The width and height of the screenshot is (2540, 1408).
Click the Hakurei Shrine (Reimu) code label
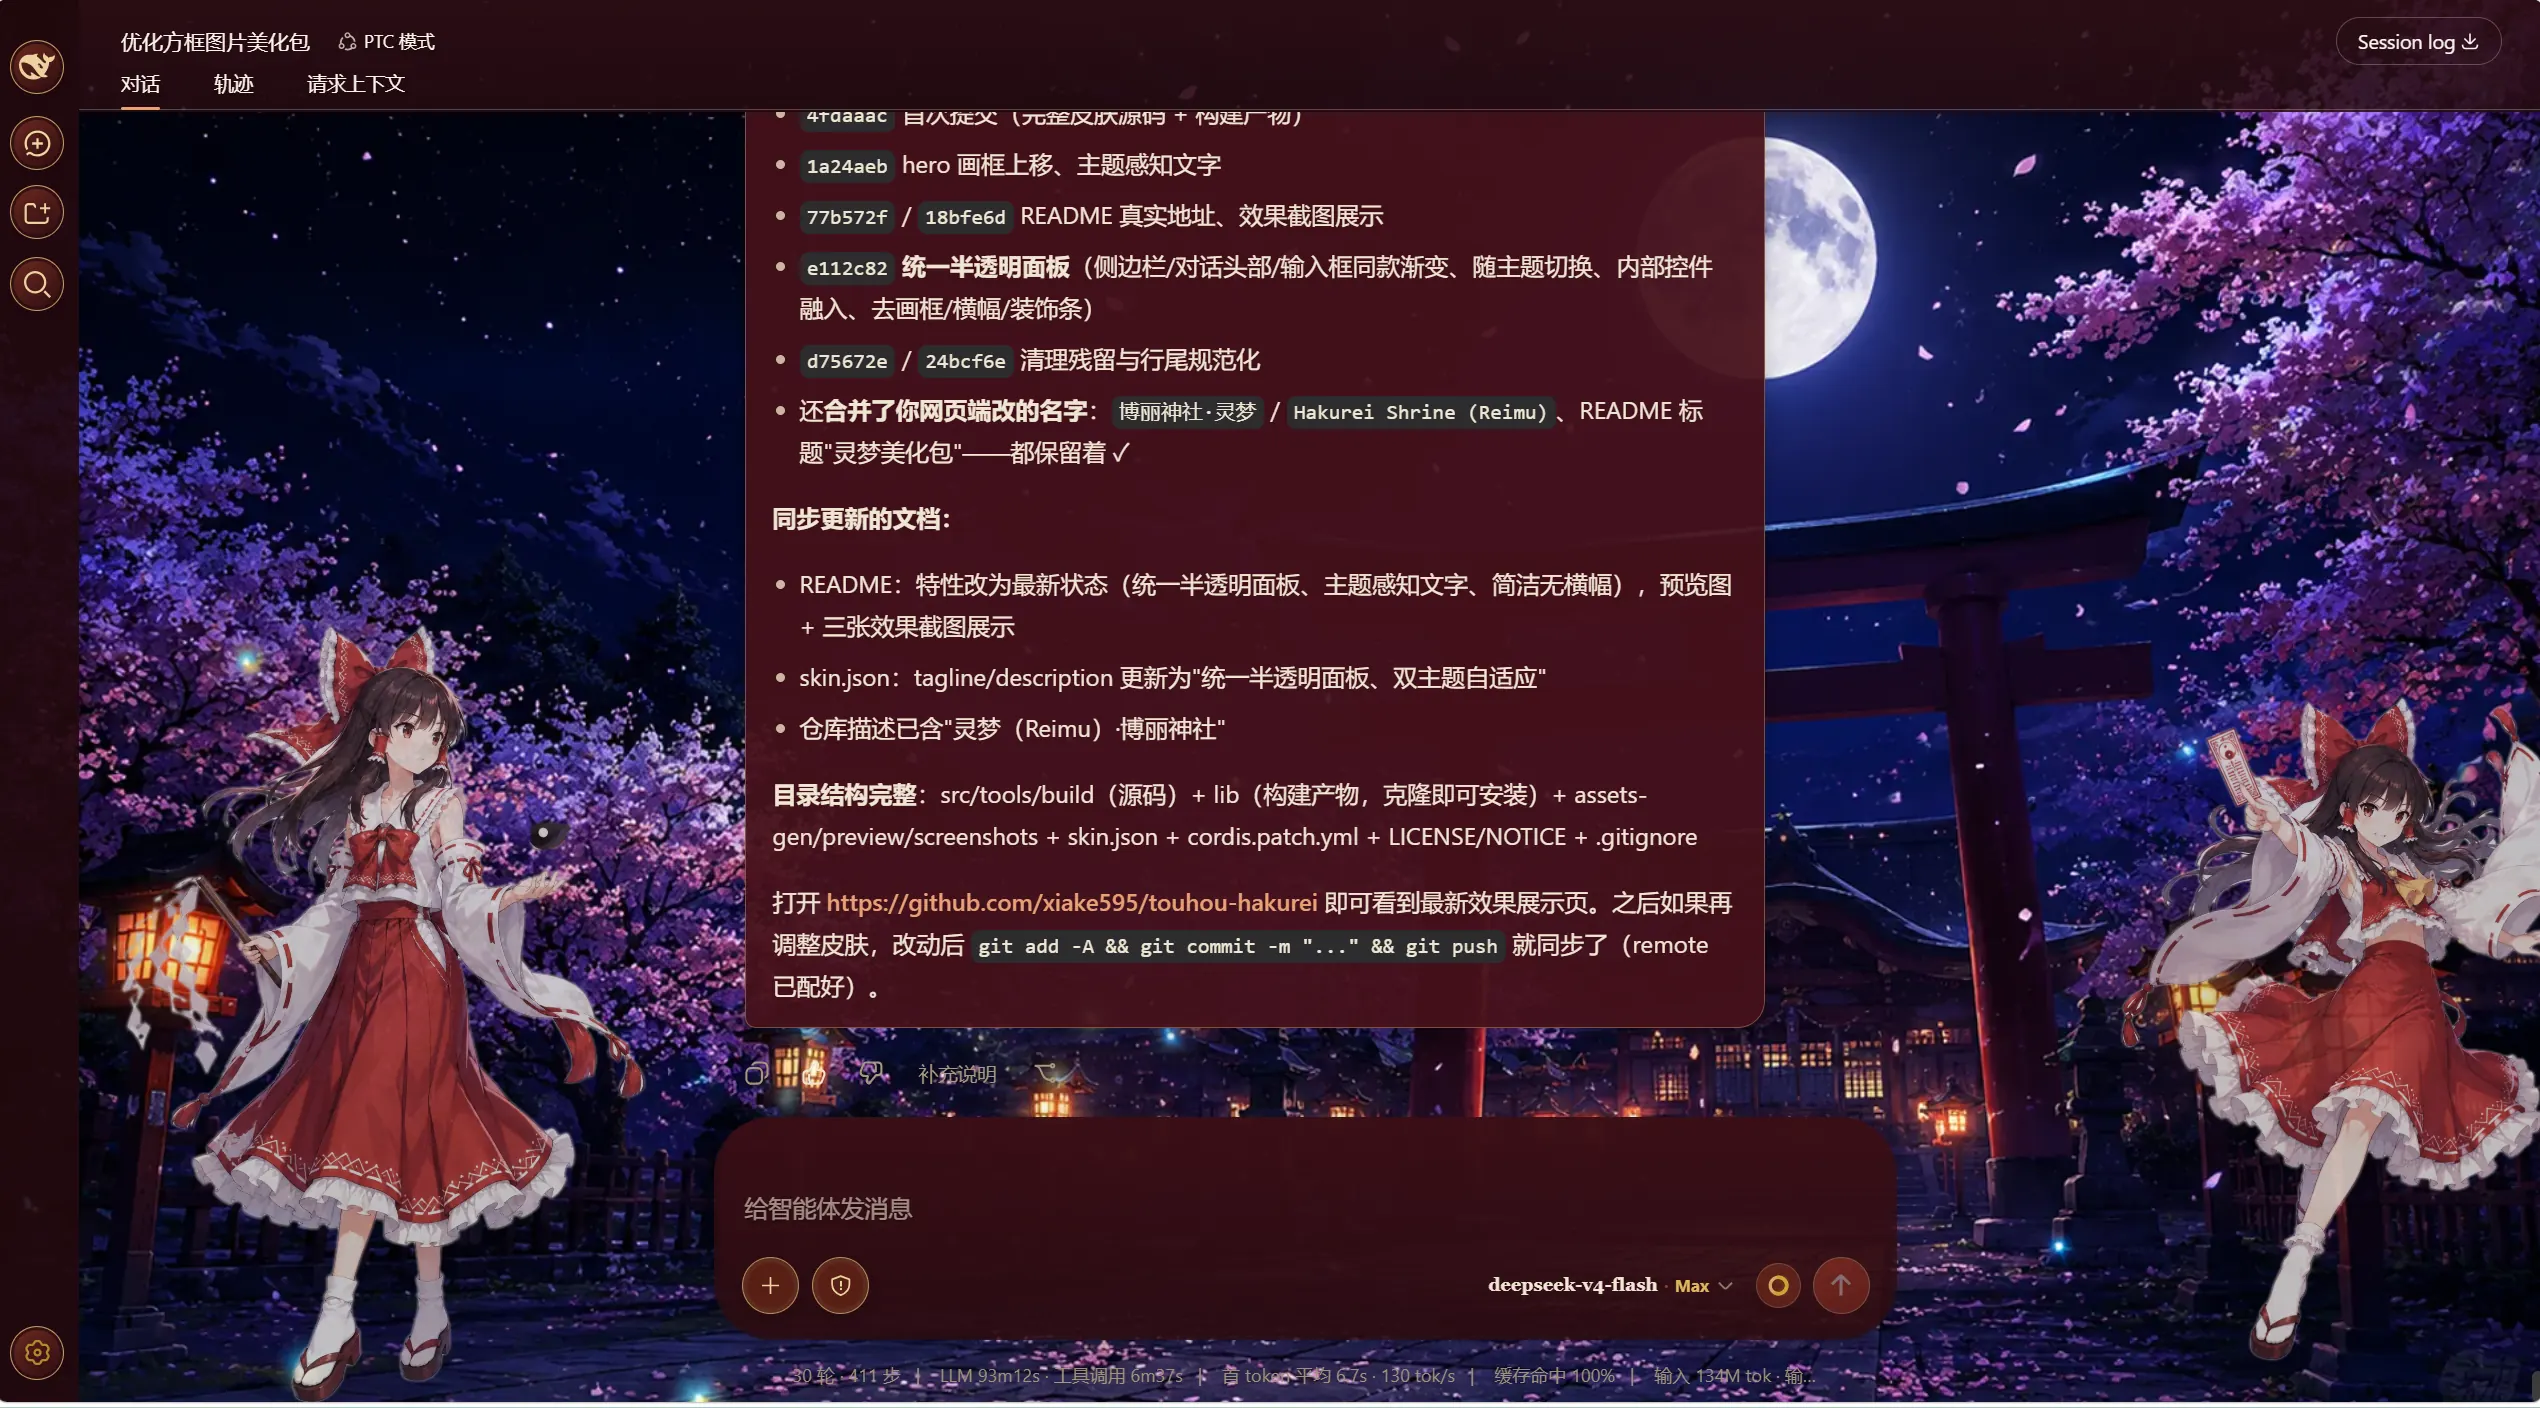(1420, 412)
